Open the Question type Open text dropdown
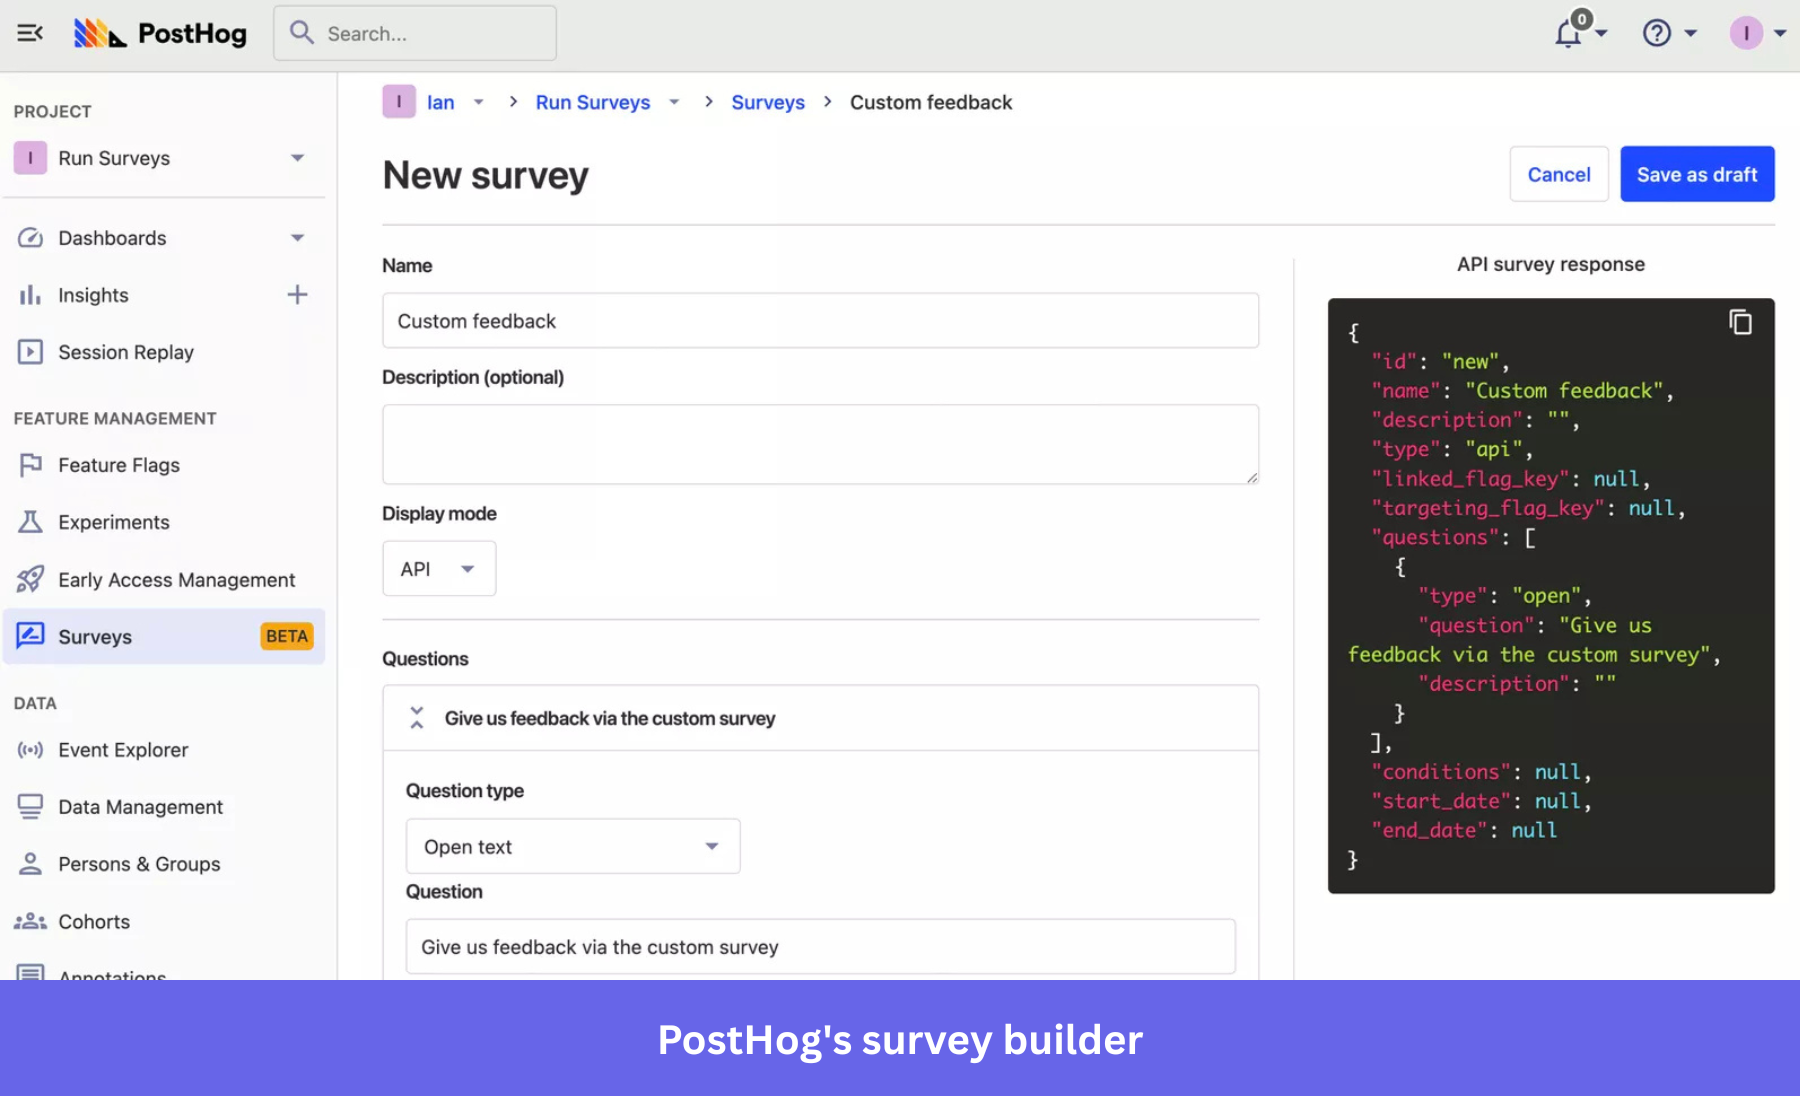 pyautogui.click(x=573, y=846)
